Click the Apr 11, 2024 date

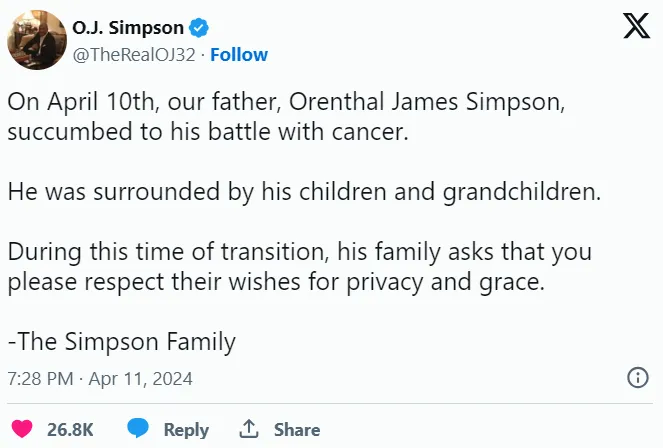[141, 379]
